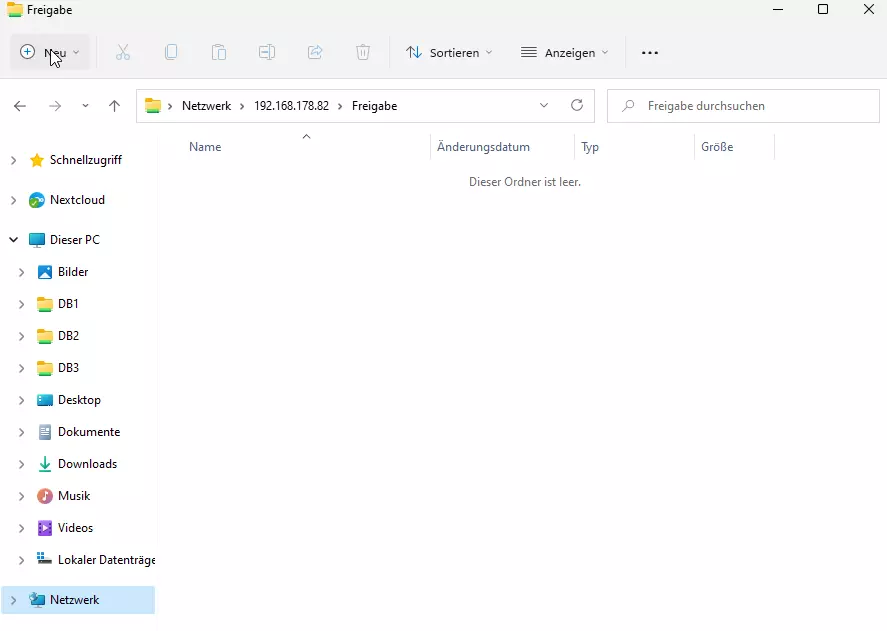The height and width of the screenshot is (631, 887).
Task: Click the Netzwerk breadcrumb in address bar
Action: 206,106
